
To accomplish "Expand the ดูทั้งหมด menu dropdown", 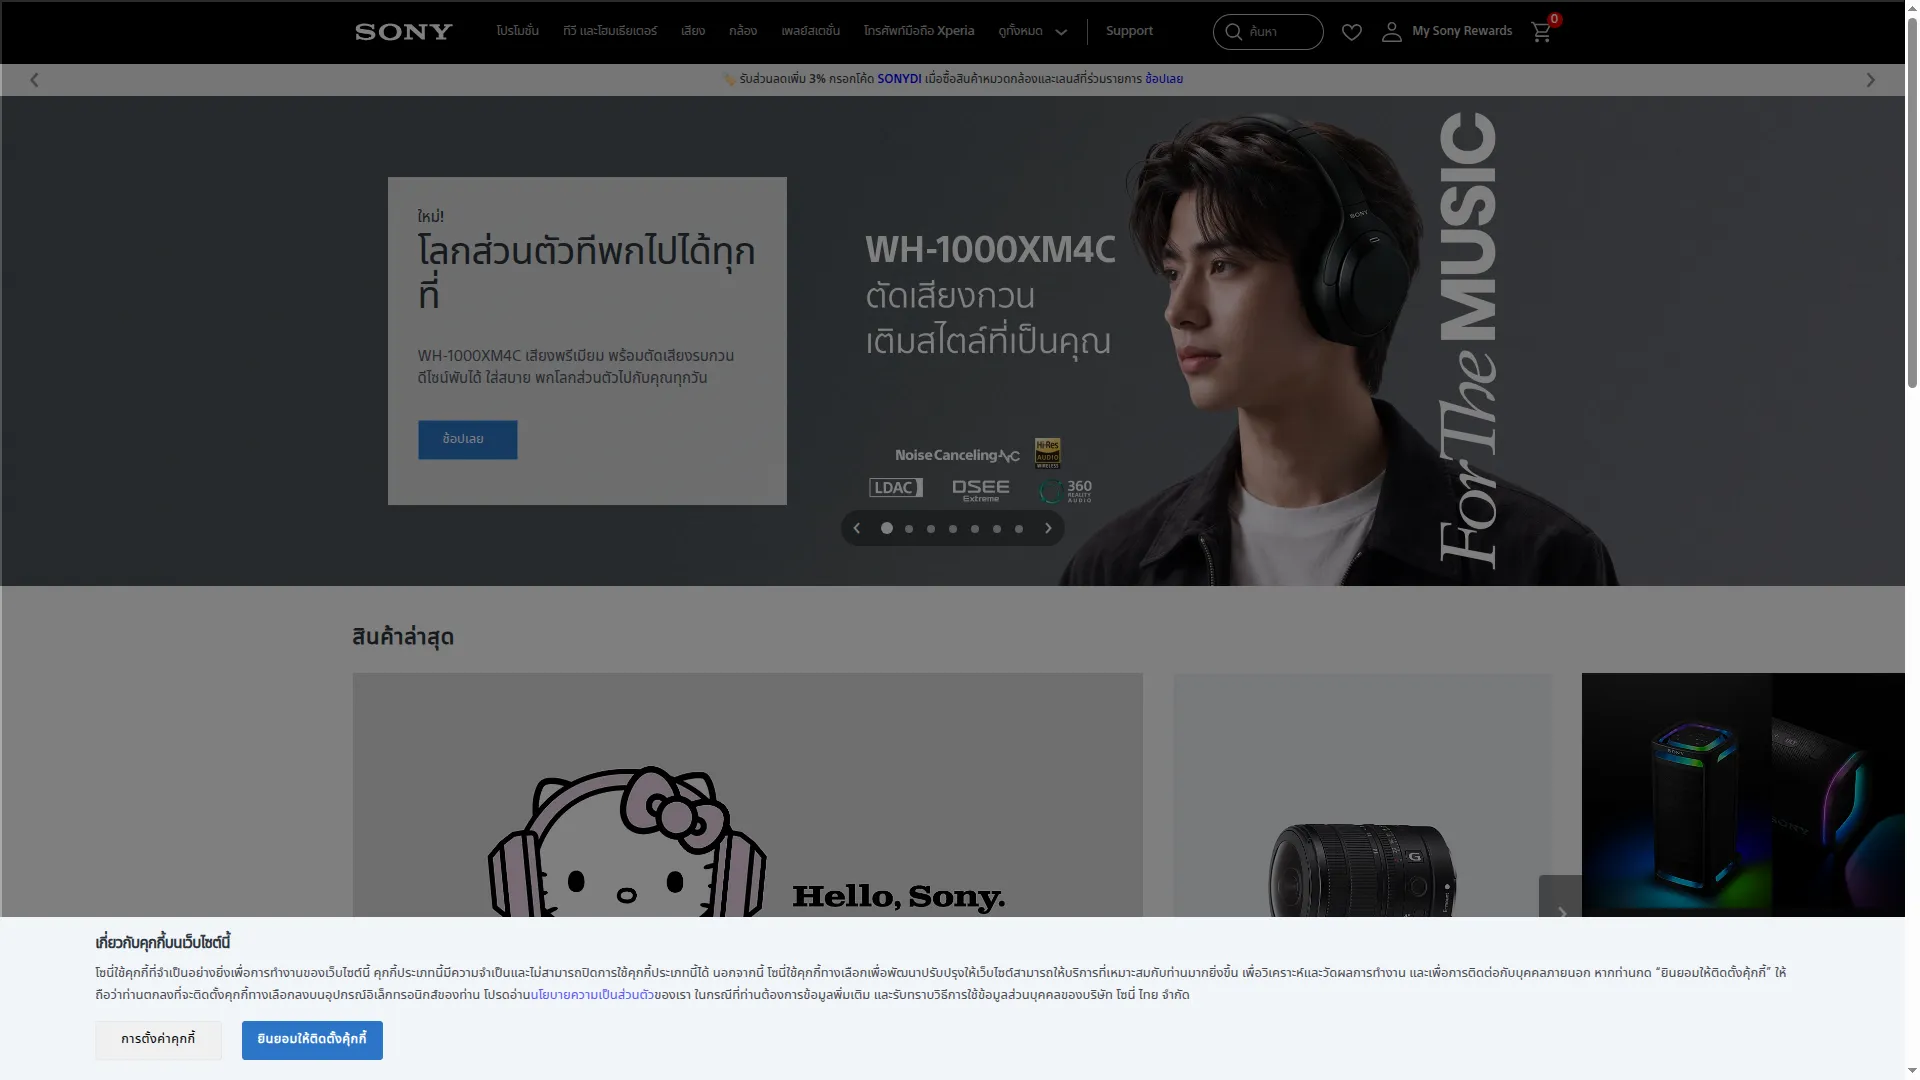I will pos(1033,32).
